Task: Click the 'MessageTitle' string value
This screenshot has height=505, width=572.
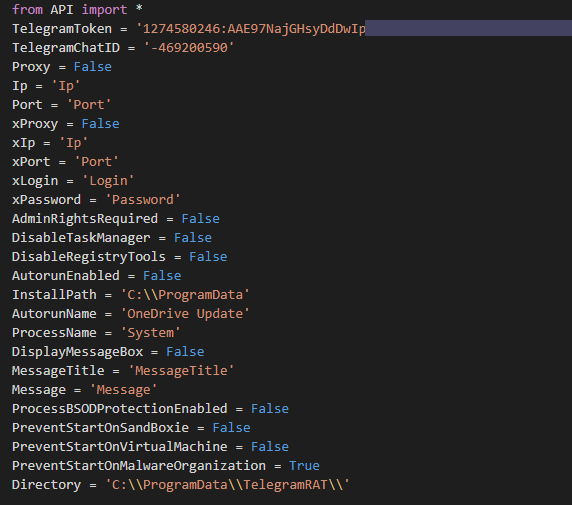Action: 181,370
